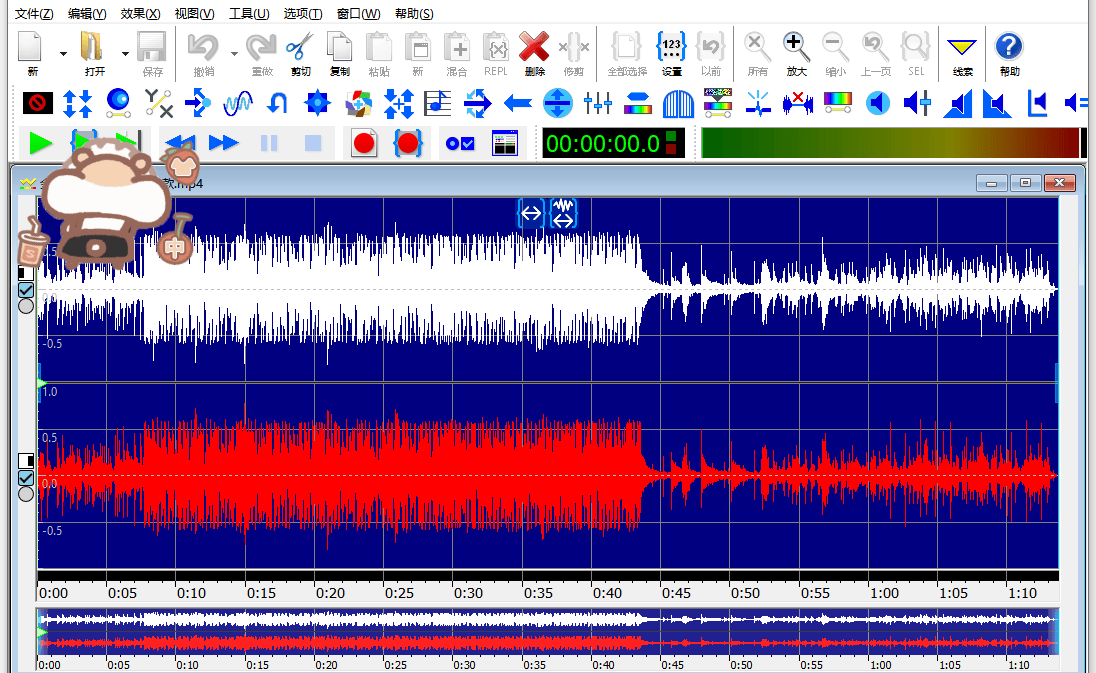Open control properties (dot and checkmark icon)
Image resolution: width=1096 pixels, height=673 pixels.
(460, 143)
